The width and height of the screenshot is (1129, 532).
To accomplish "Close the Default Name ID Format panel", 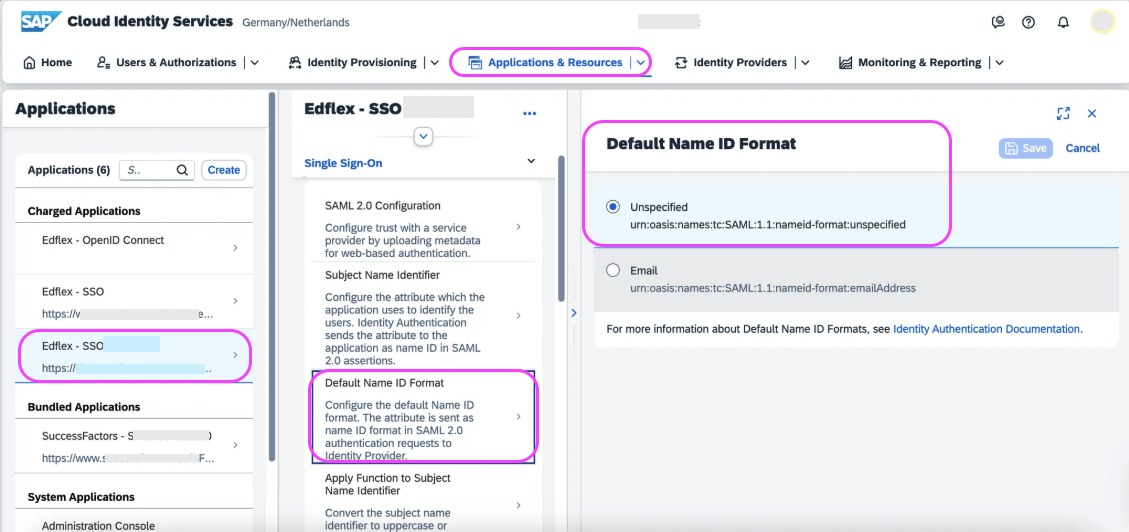I will [1092, 114].
